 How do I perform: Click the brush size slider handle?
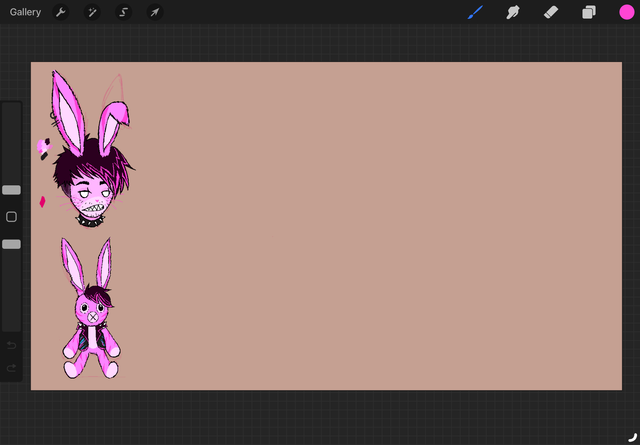coord(11,190)
